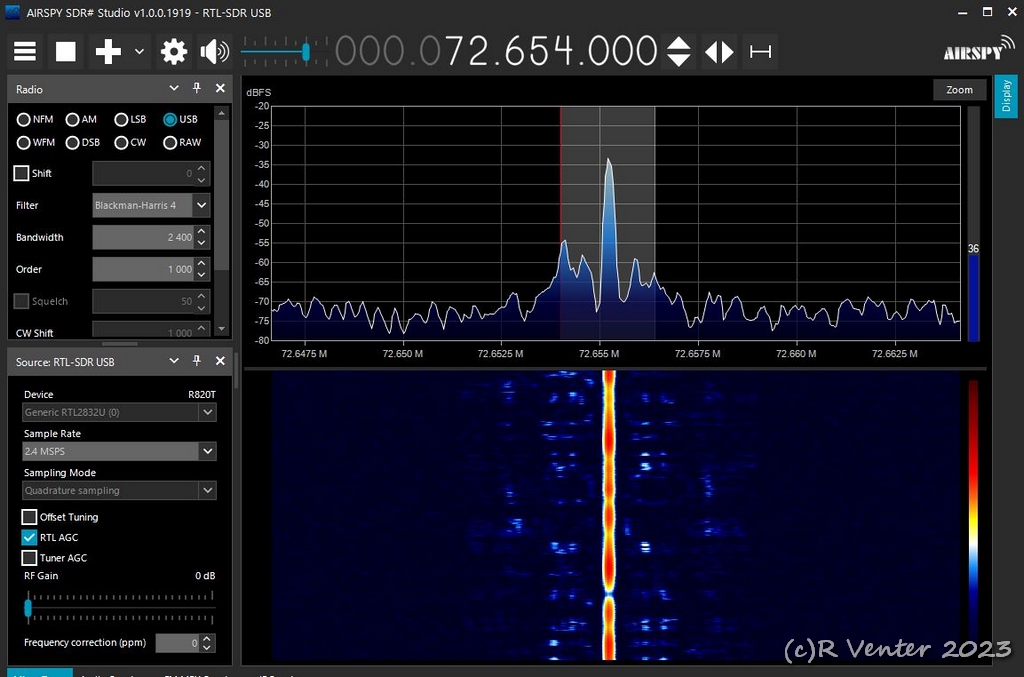This screenshot has height=677, width=1024.
Task: Disable the RTL AGC checkbox
Action: pos(30,538)
